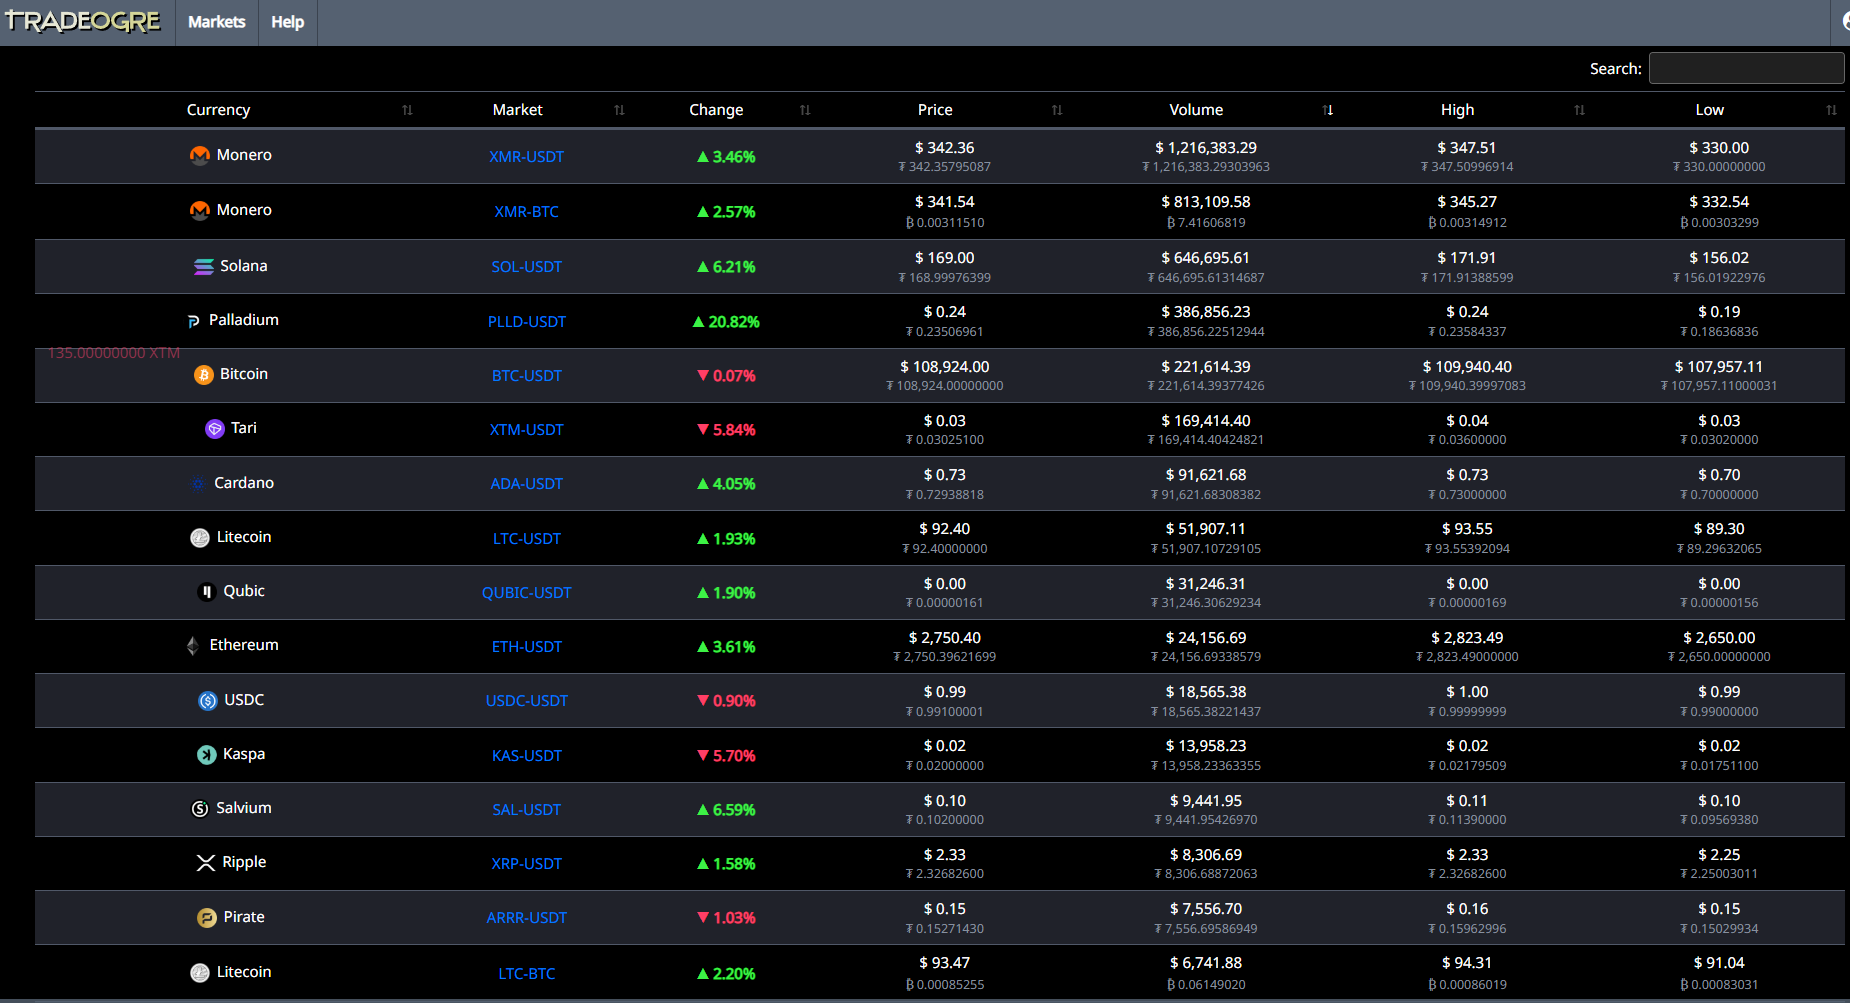The width and height of the screenshot is (1850, 1003).
Task: Open the XMR-USDT market link
Action: tap(527, 157)
